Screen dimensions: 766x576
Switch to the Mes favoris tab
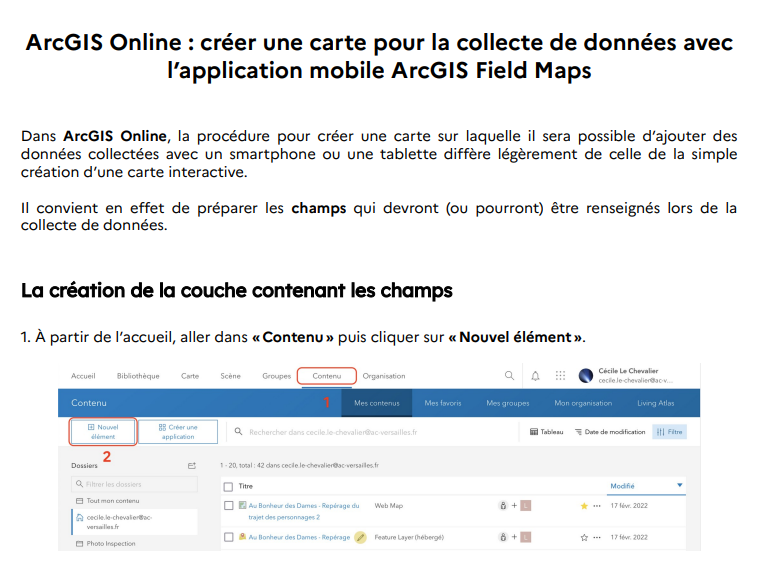[x=443, y=403]
